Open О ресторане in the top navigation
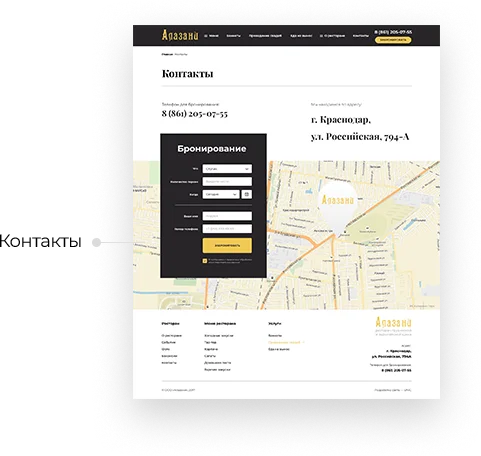 (x=332, y=36)
